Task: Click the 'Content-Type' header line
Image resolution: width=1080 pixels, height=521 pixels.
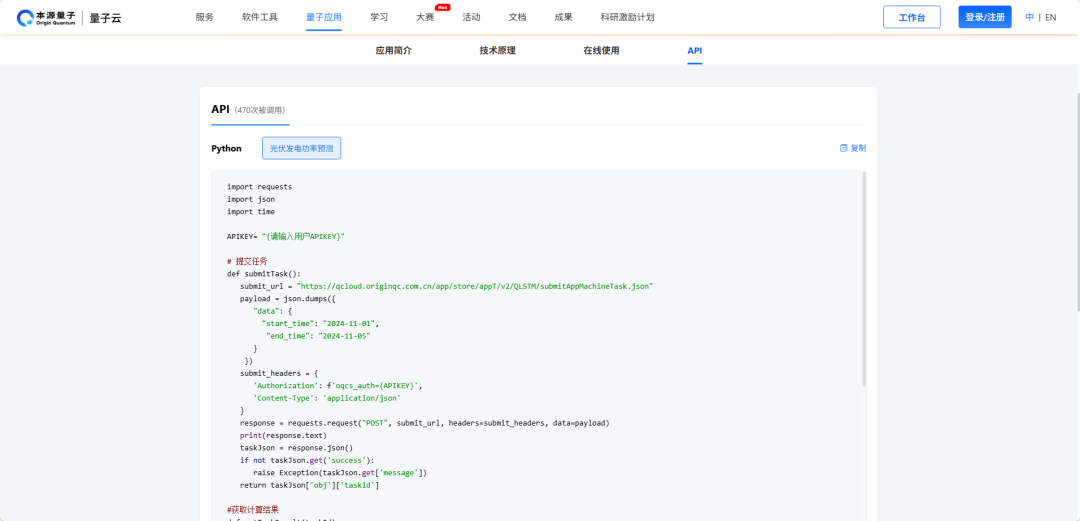Action: click(327, 398)
